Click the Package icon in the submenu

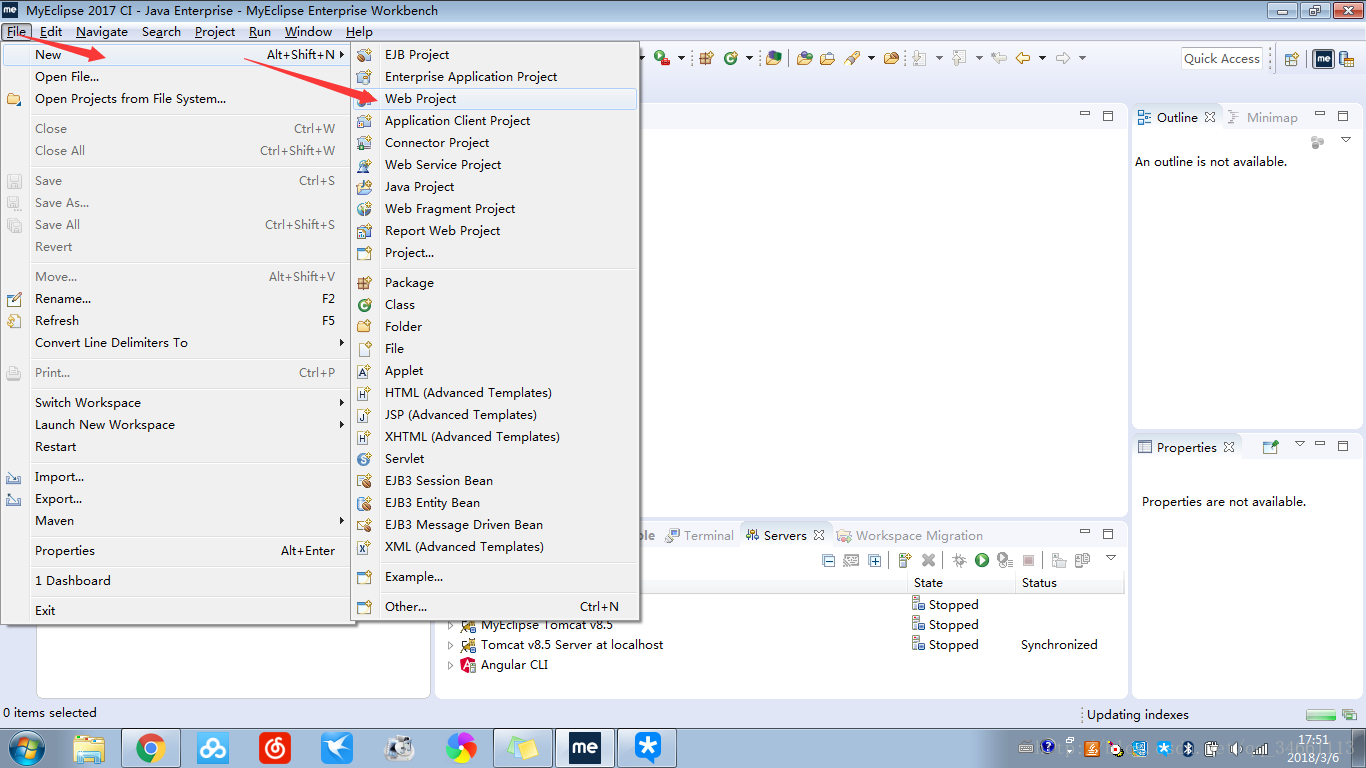[x=365, y=283]
